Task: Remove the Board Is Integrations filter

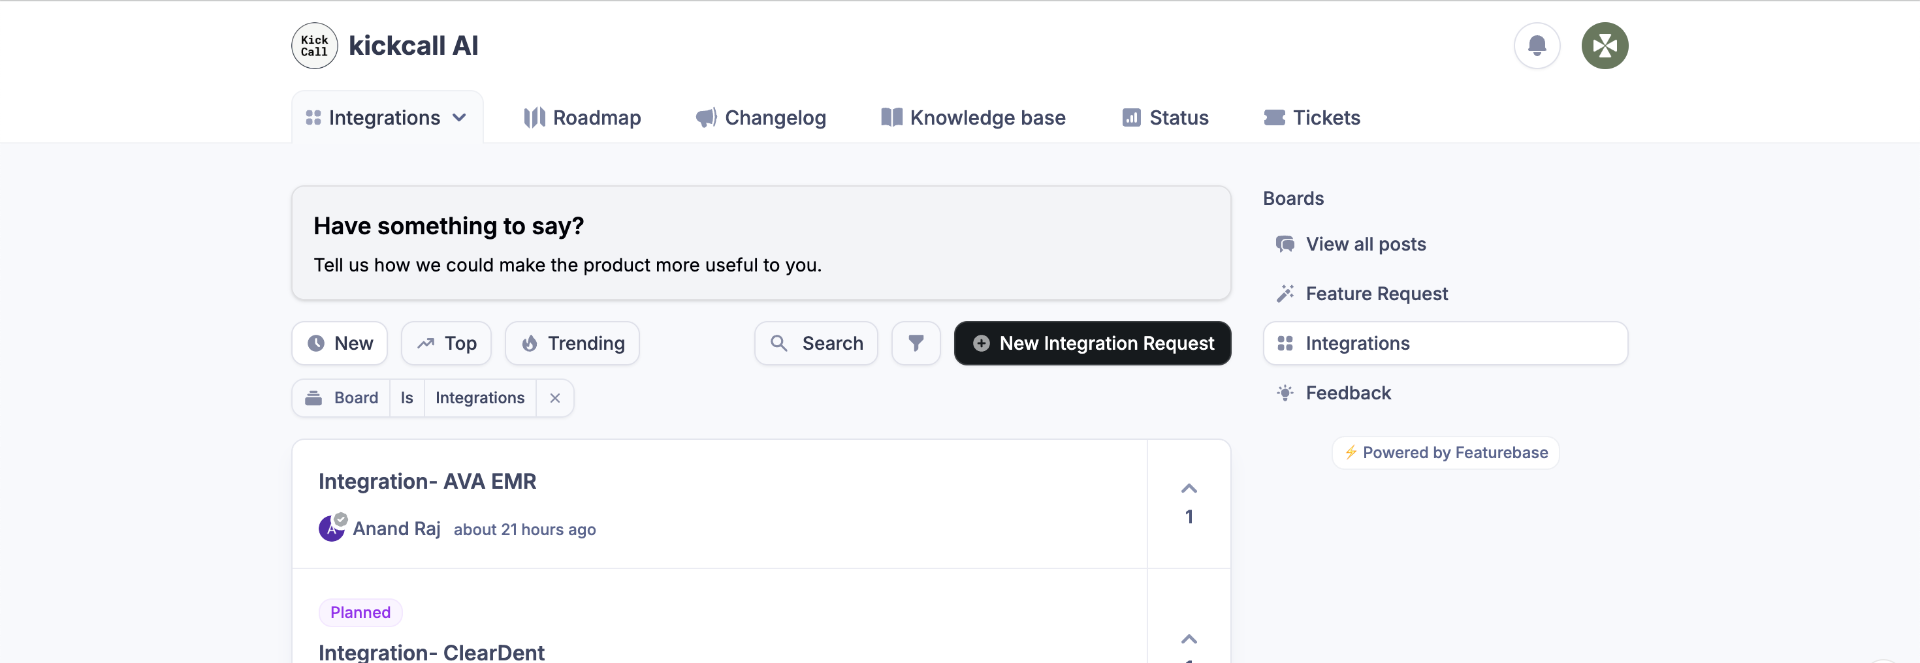Action: [x=555, y=398]
